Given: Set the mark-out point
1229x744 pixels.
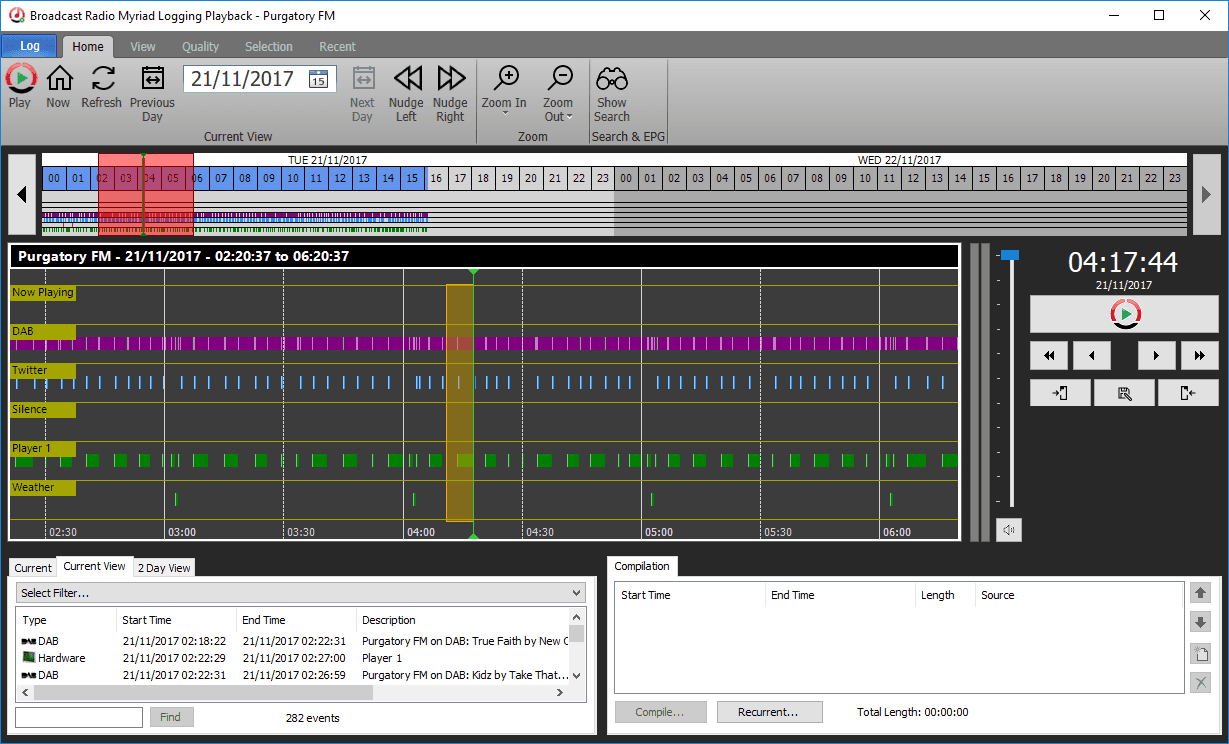Looking at the screenshot, I should (x=1188, y=393).
